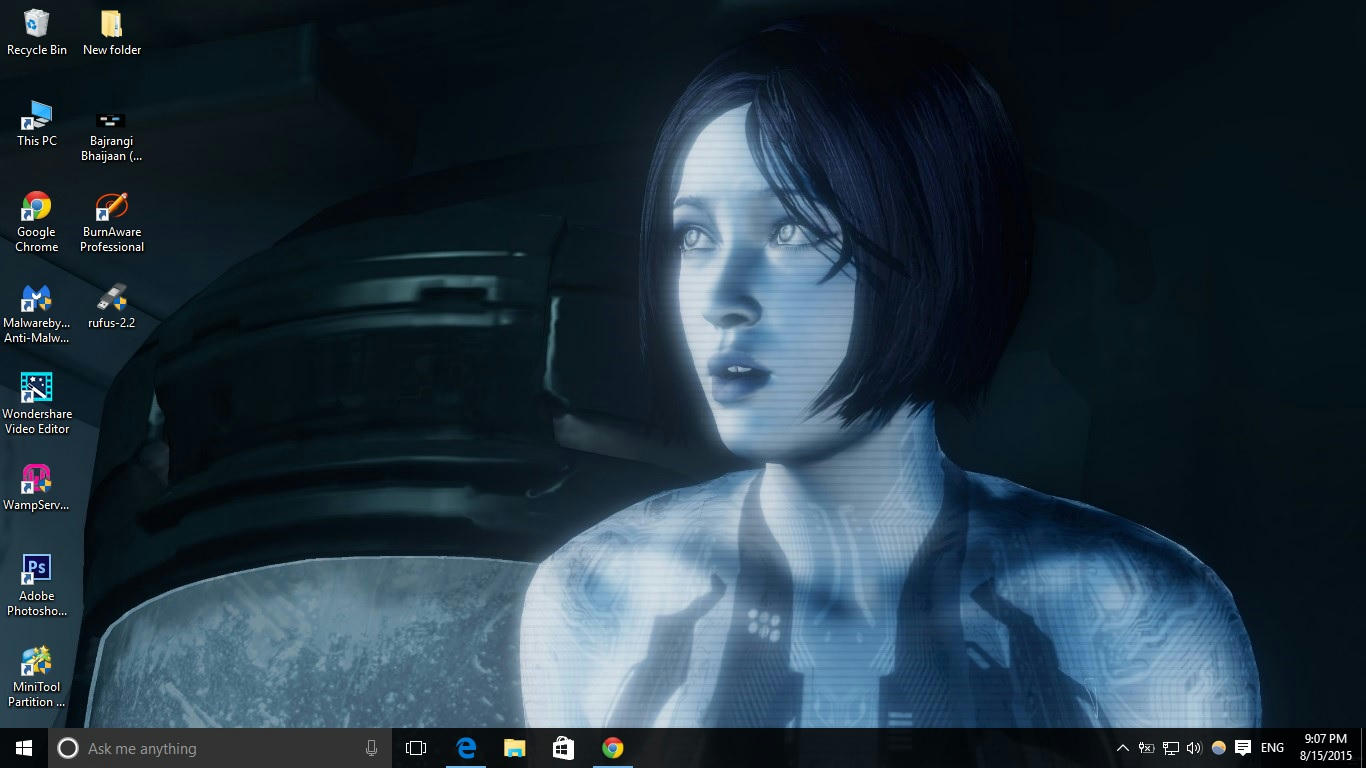The width and height of the screenshot is (1366, 768).
Task: Click the Ask me anything search box
Action: (218, 748)
